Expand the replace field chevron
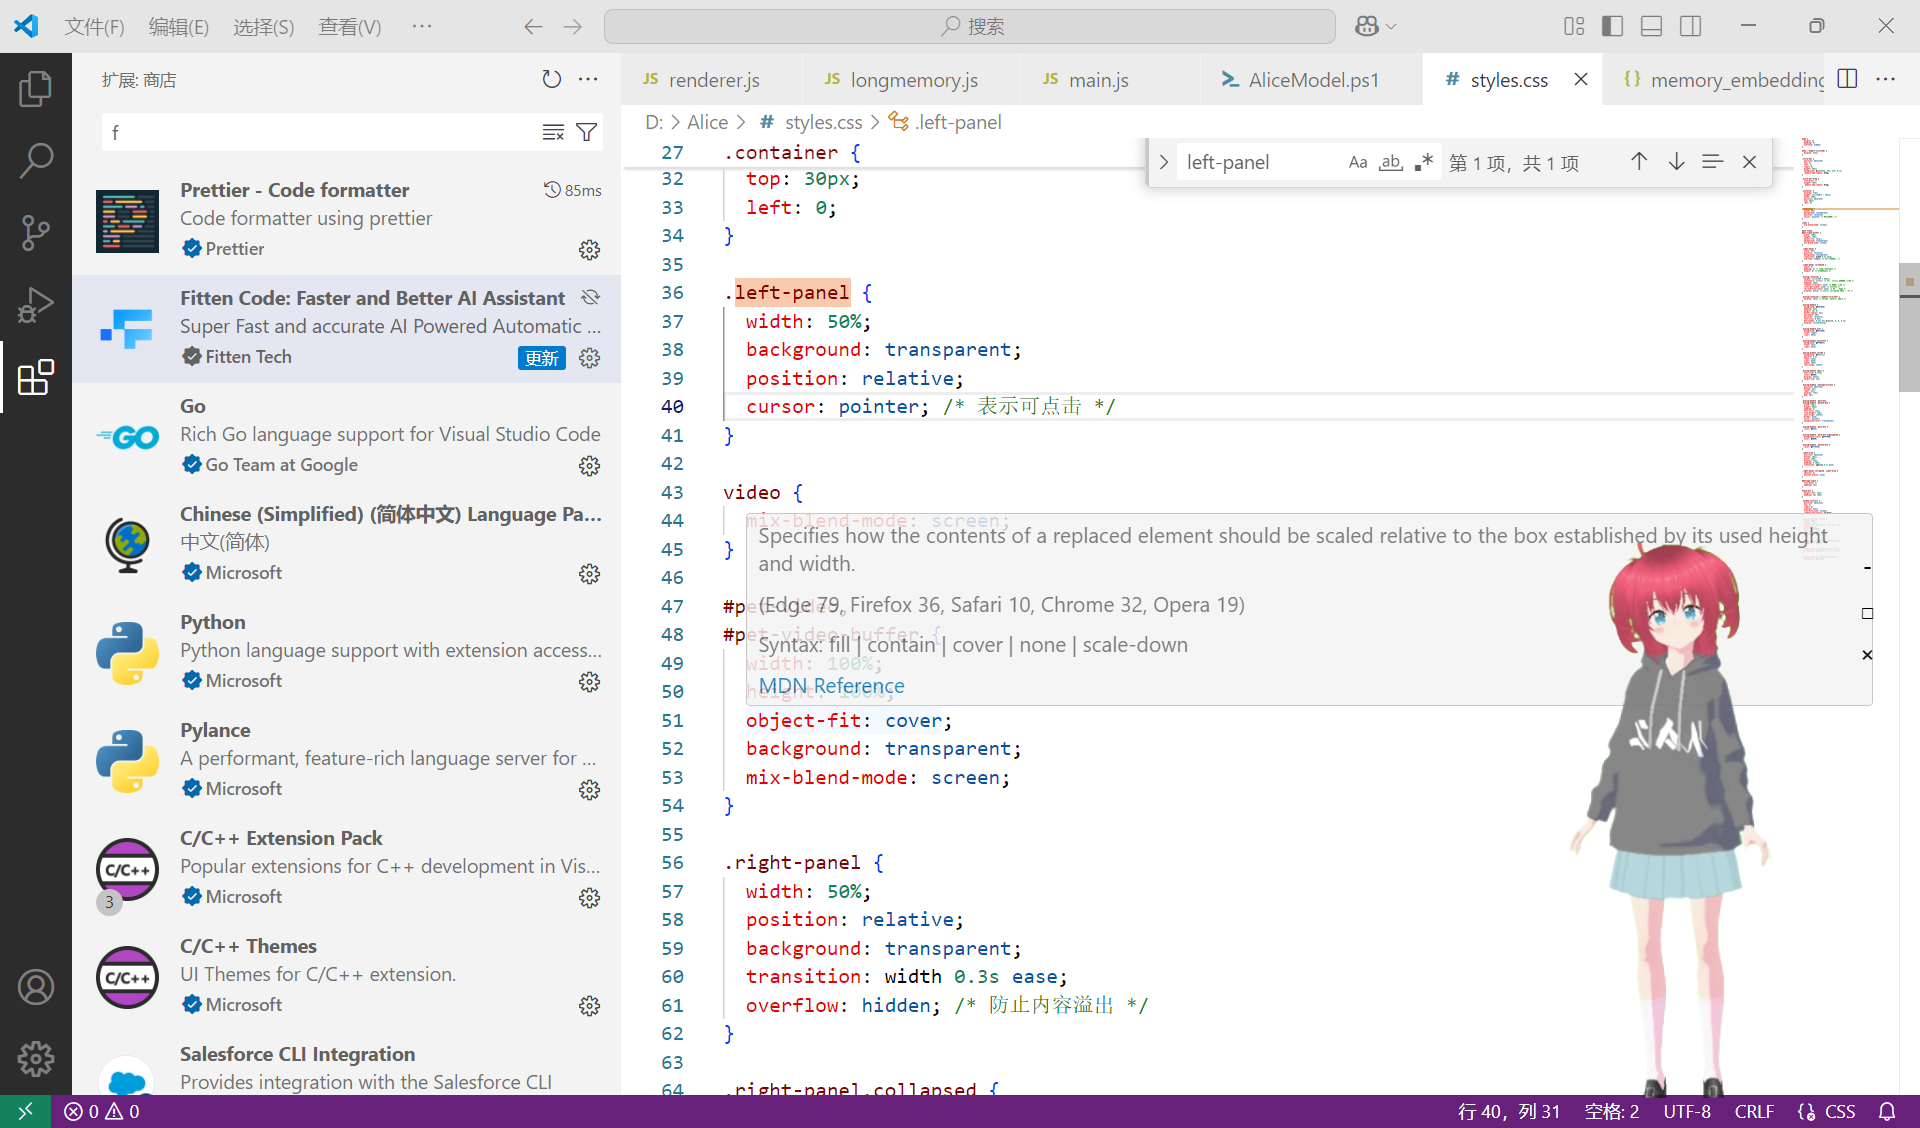 click(x=1164, y=162)
